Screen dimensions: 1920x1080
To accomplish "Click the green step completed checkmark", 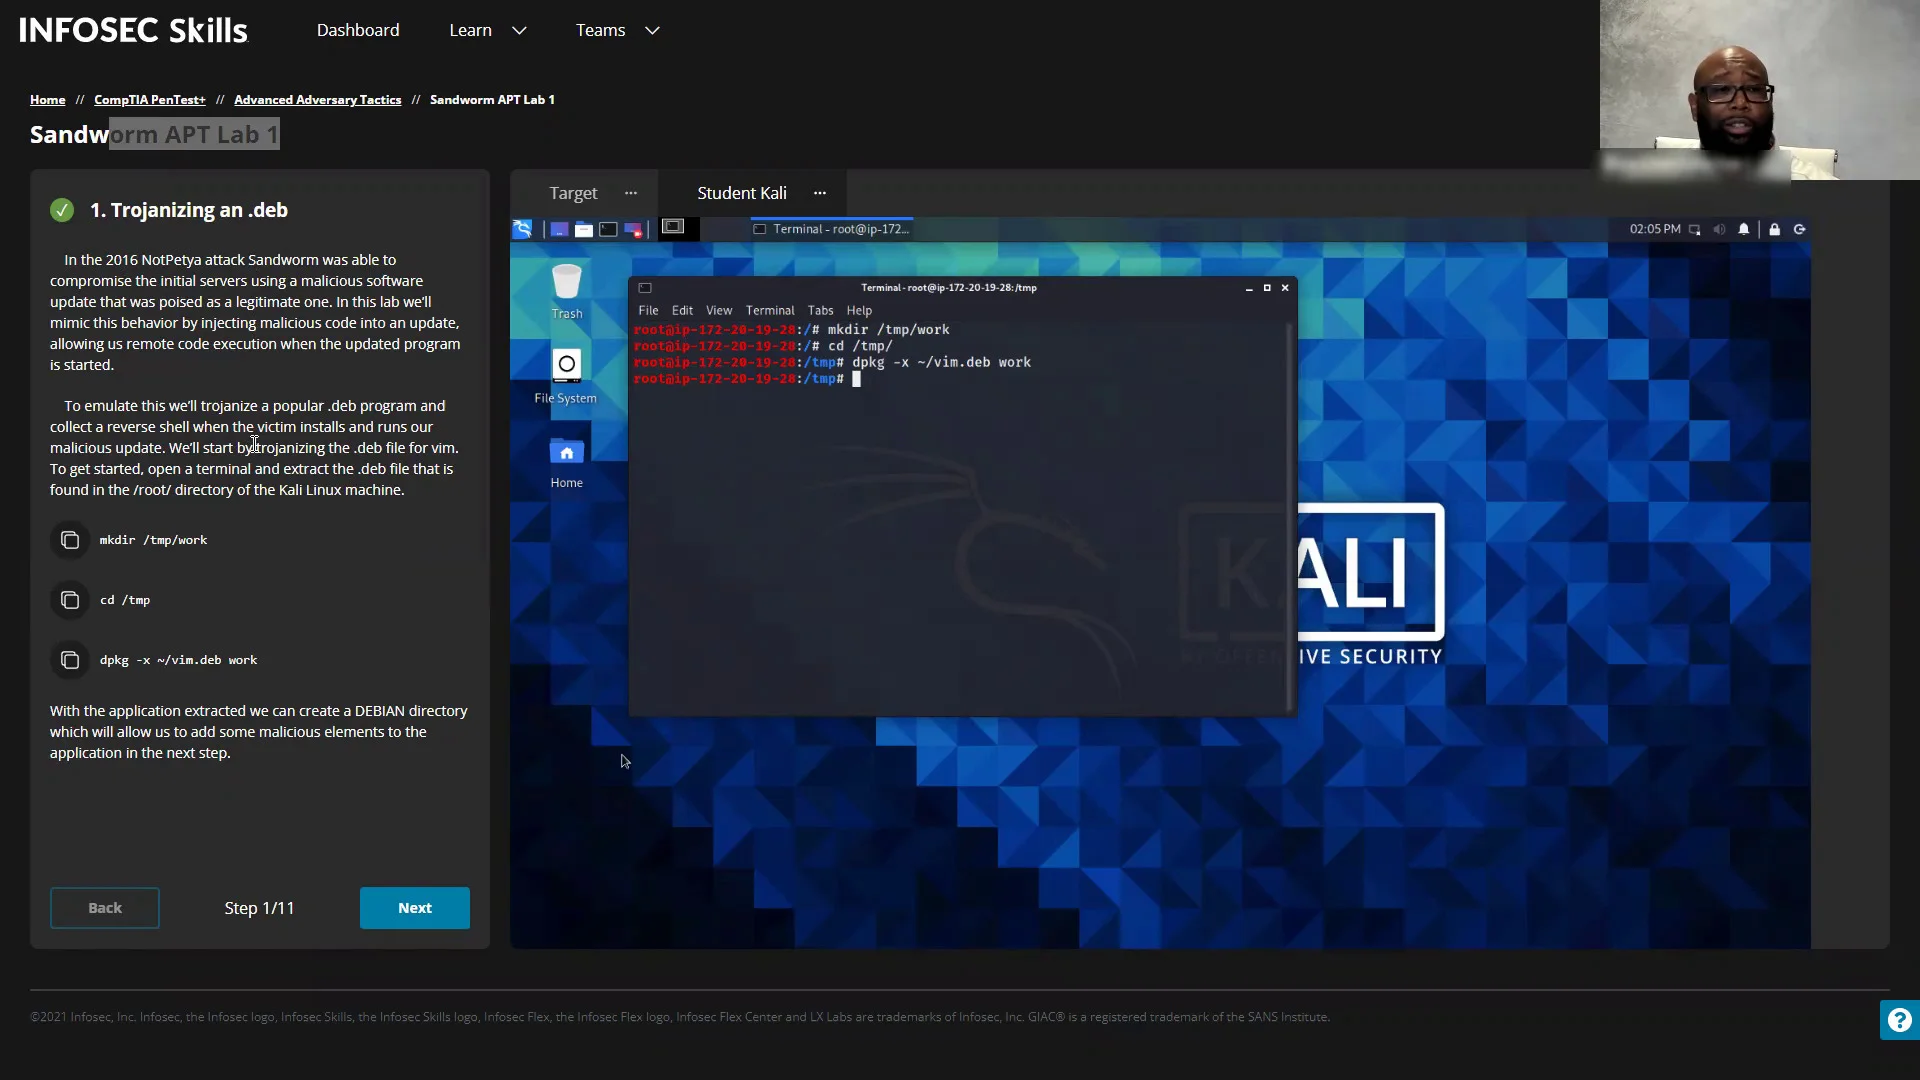I will (62, 210).
